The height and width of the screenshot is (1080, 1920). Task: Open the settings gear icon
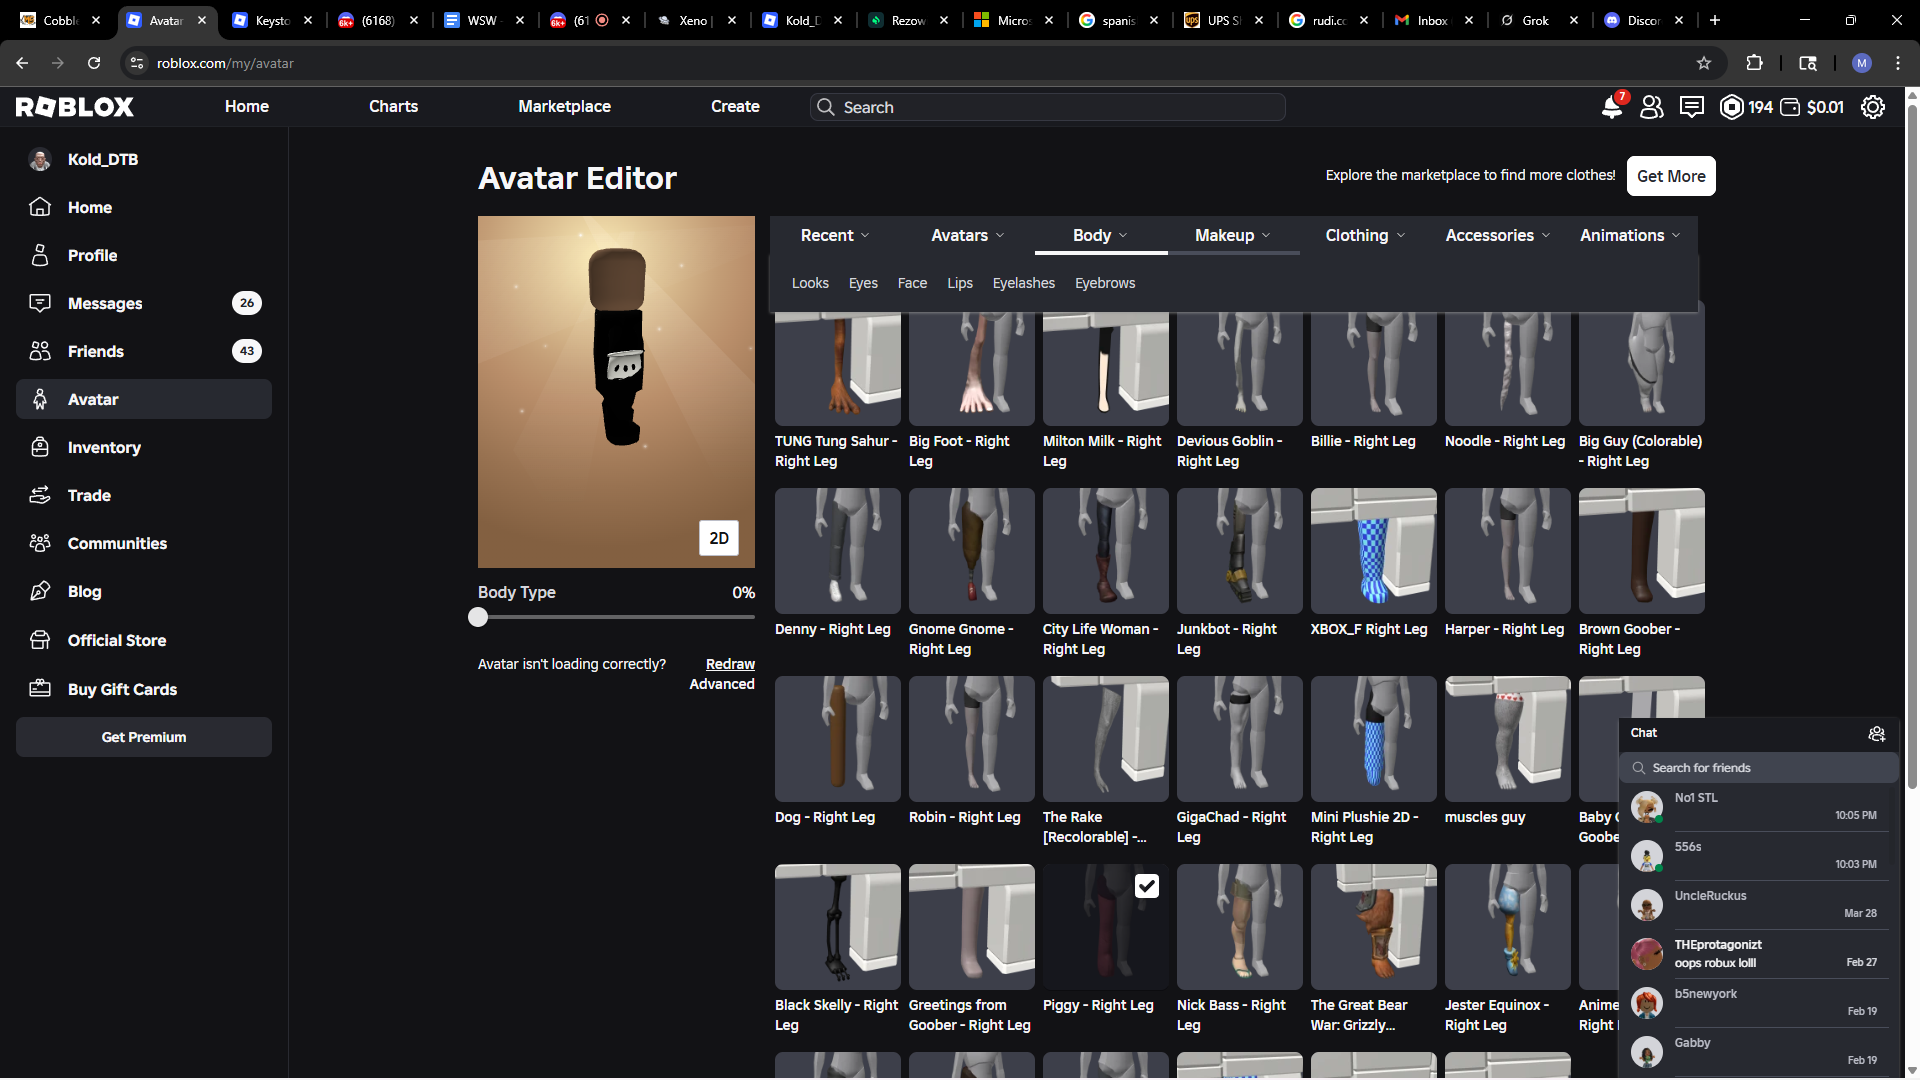click(1873, 107)
